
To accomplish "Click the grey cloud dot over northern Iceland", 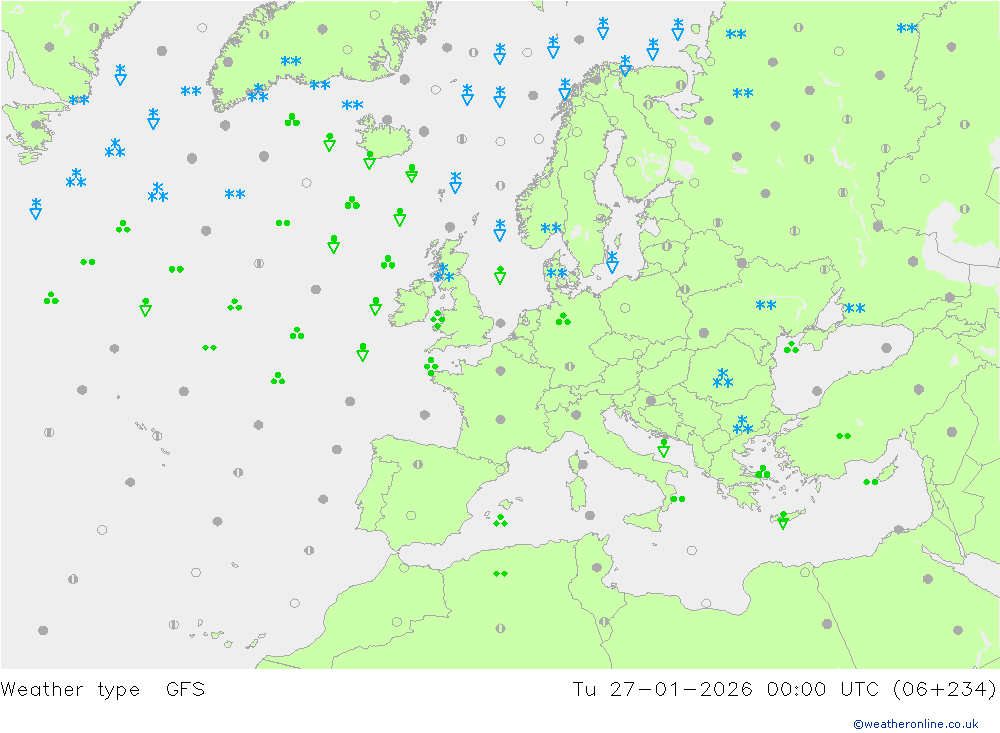I will [387, 120].
